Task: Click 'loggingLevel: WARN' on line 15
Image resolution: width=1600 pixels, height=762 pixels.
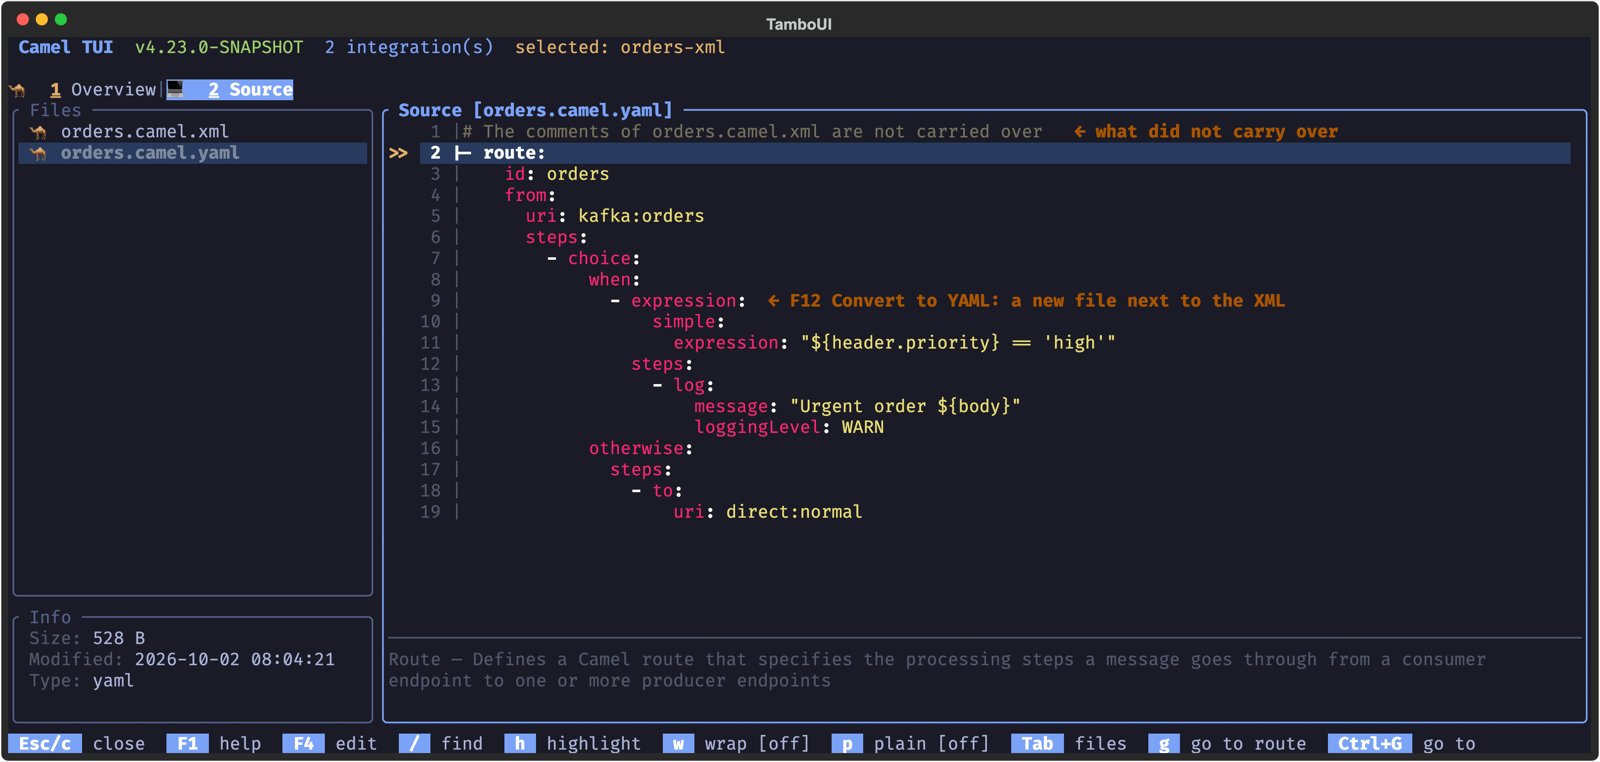Action: click(789, 427)
